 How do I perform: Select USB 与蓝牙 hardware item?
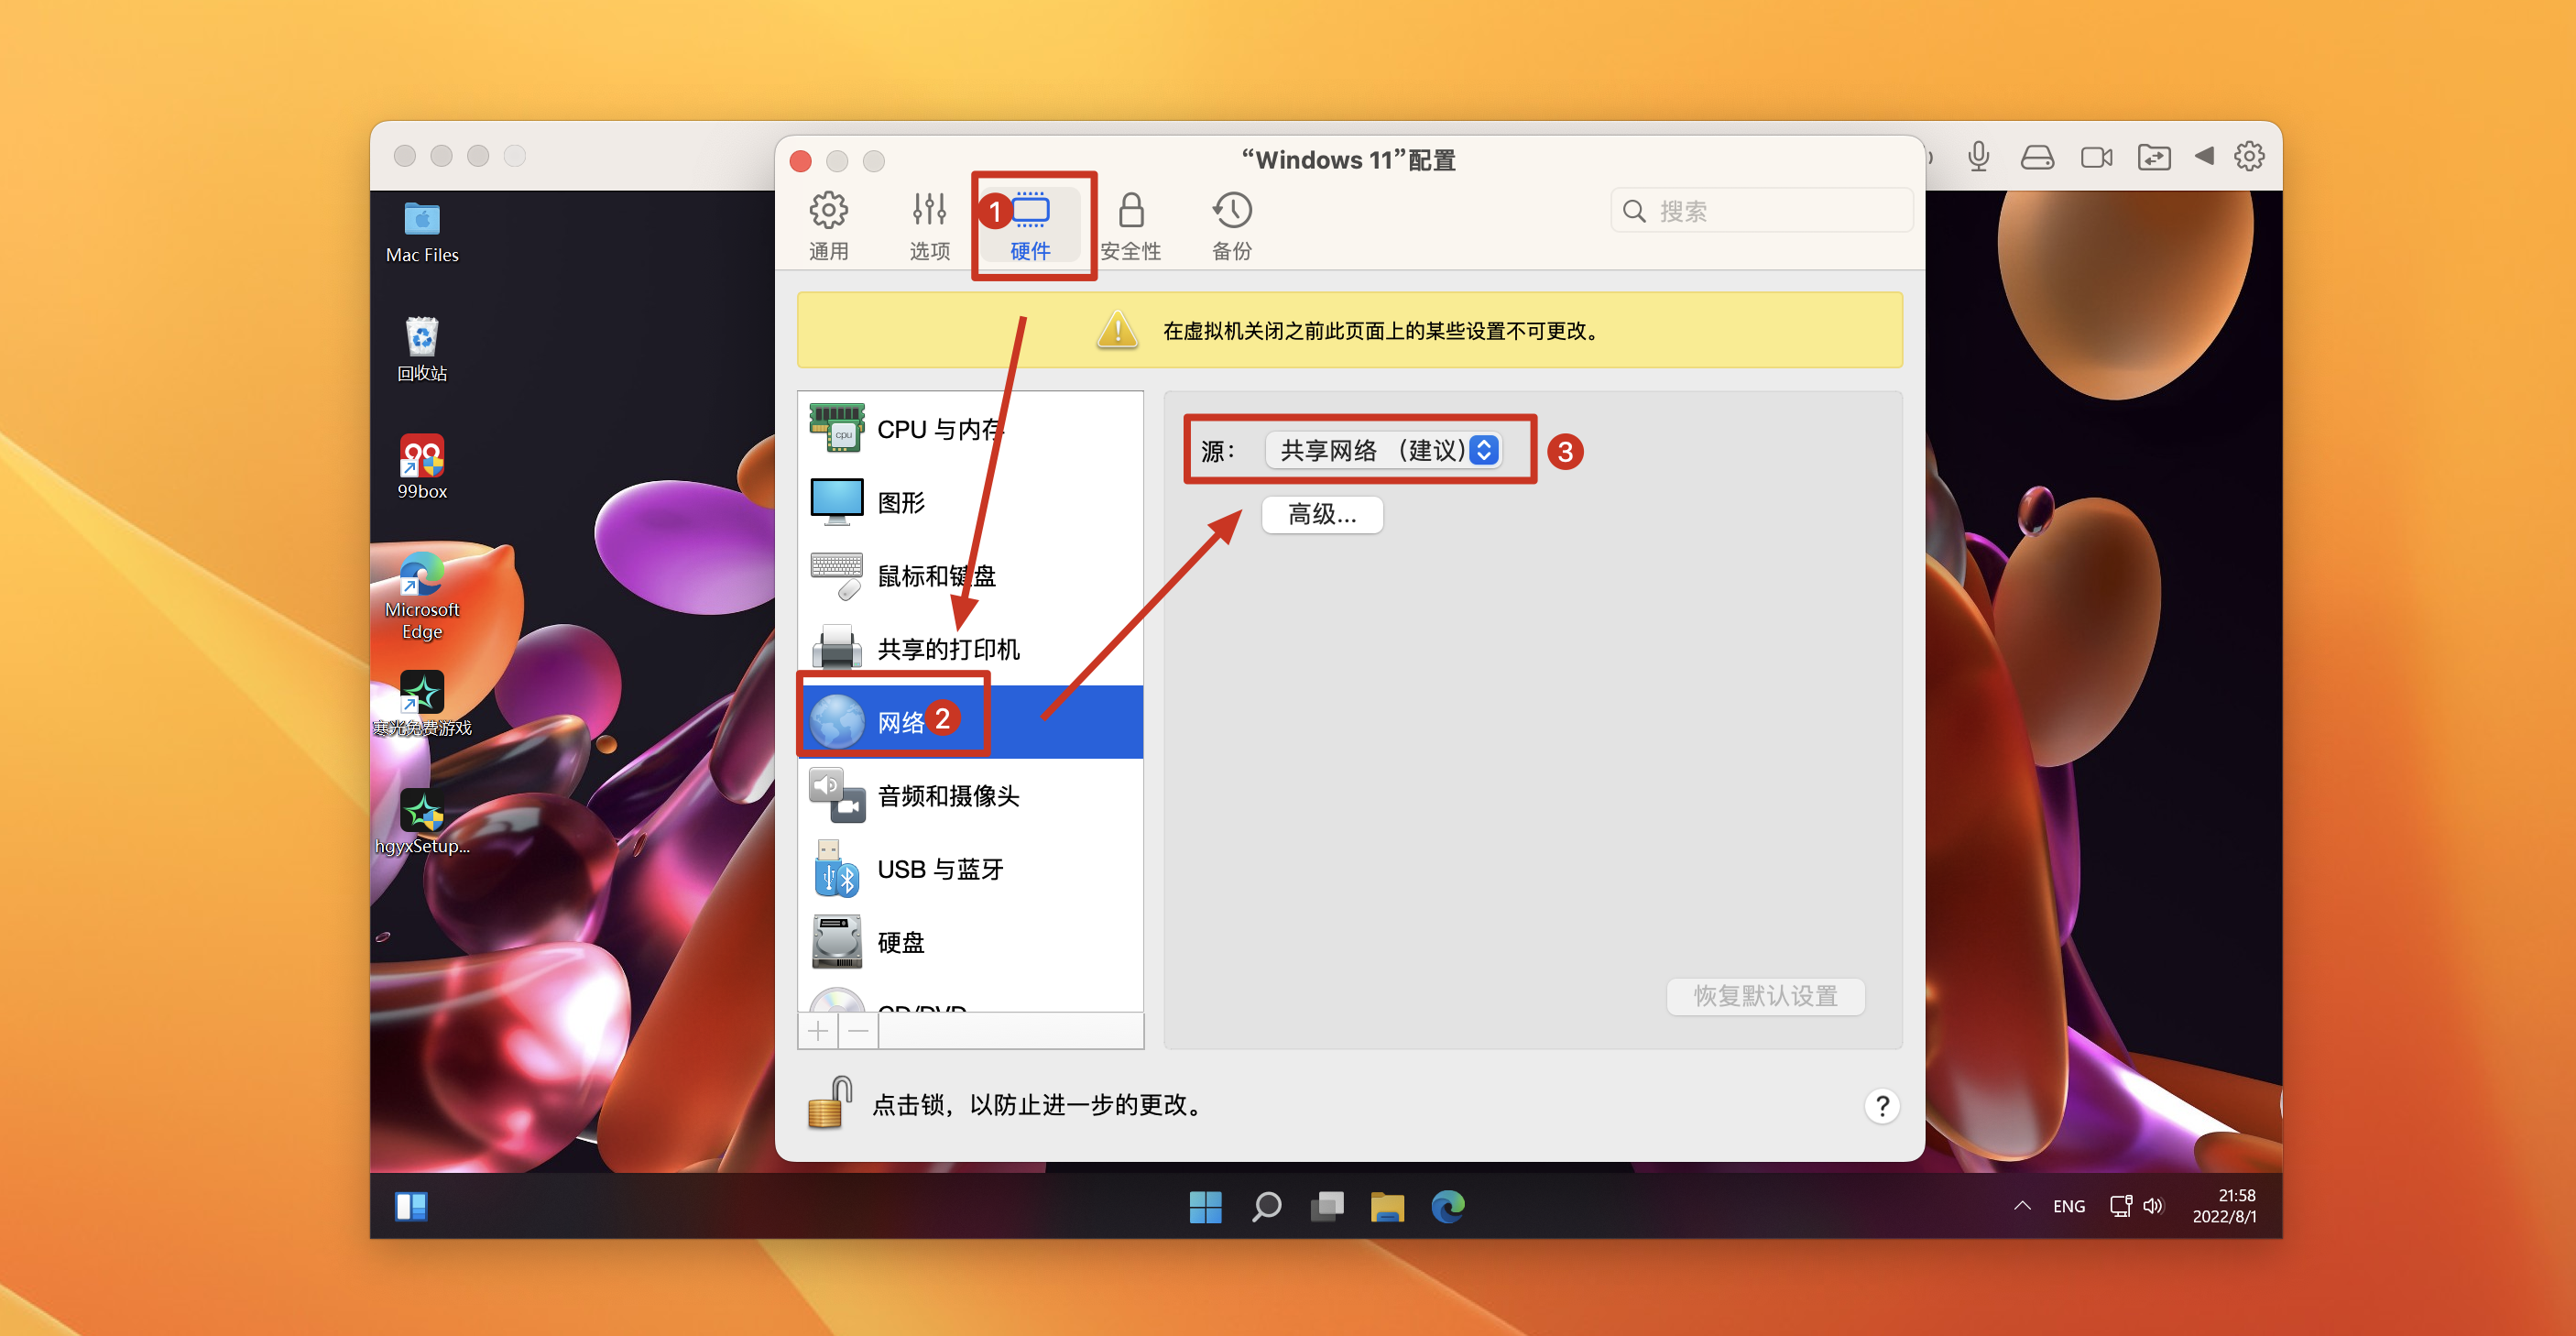(x=939, y=869)
